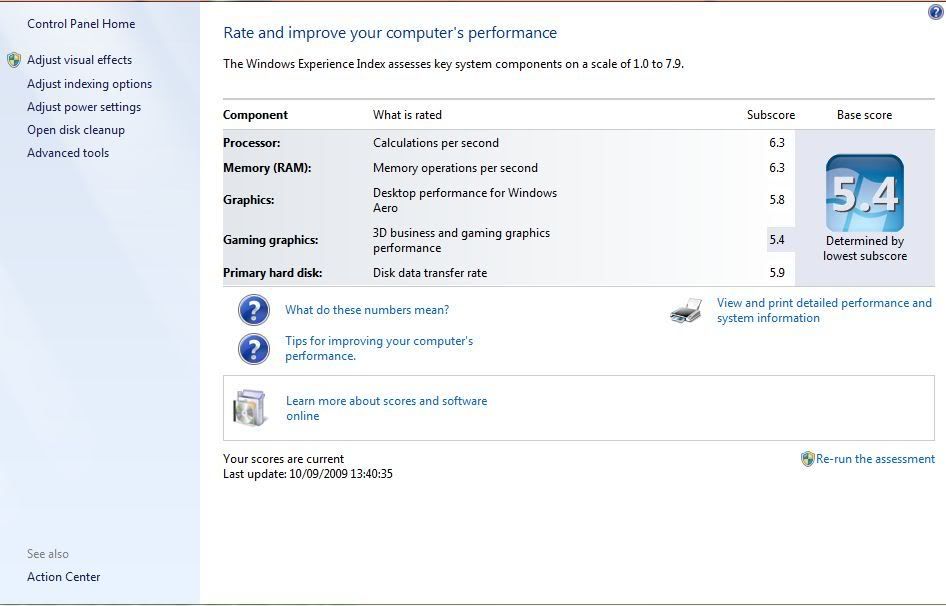Screen dimensions: 946x606
Task: Open 'Learn more about scores and software online'
Action: pos(386,408)
